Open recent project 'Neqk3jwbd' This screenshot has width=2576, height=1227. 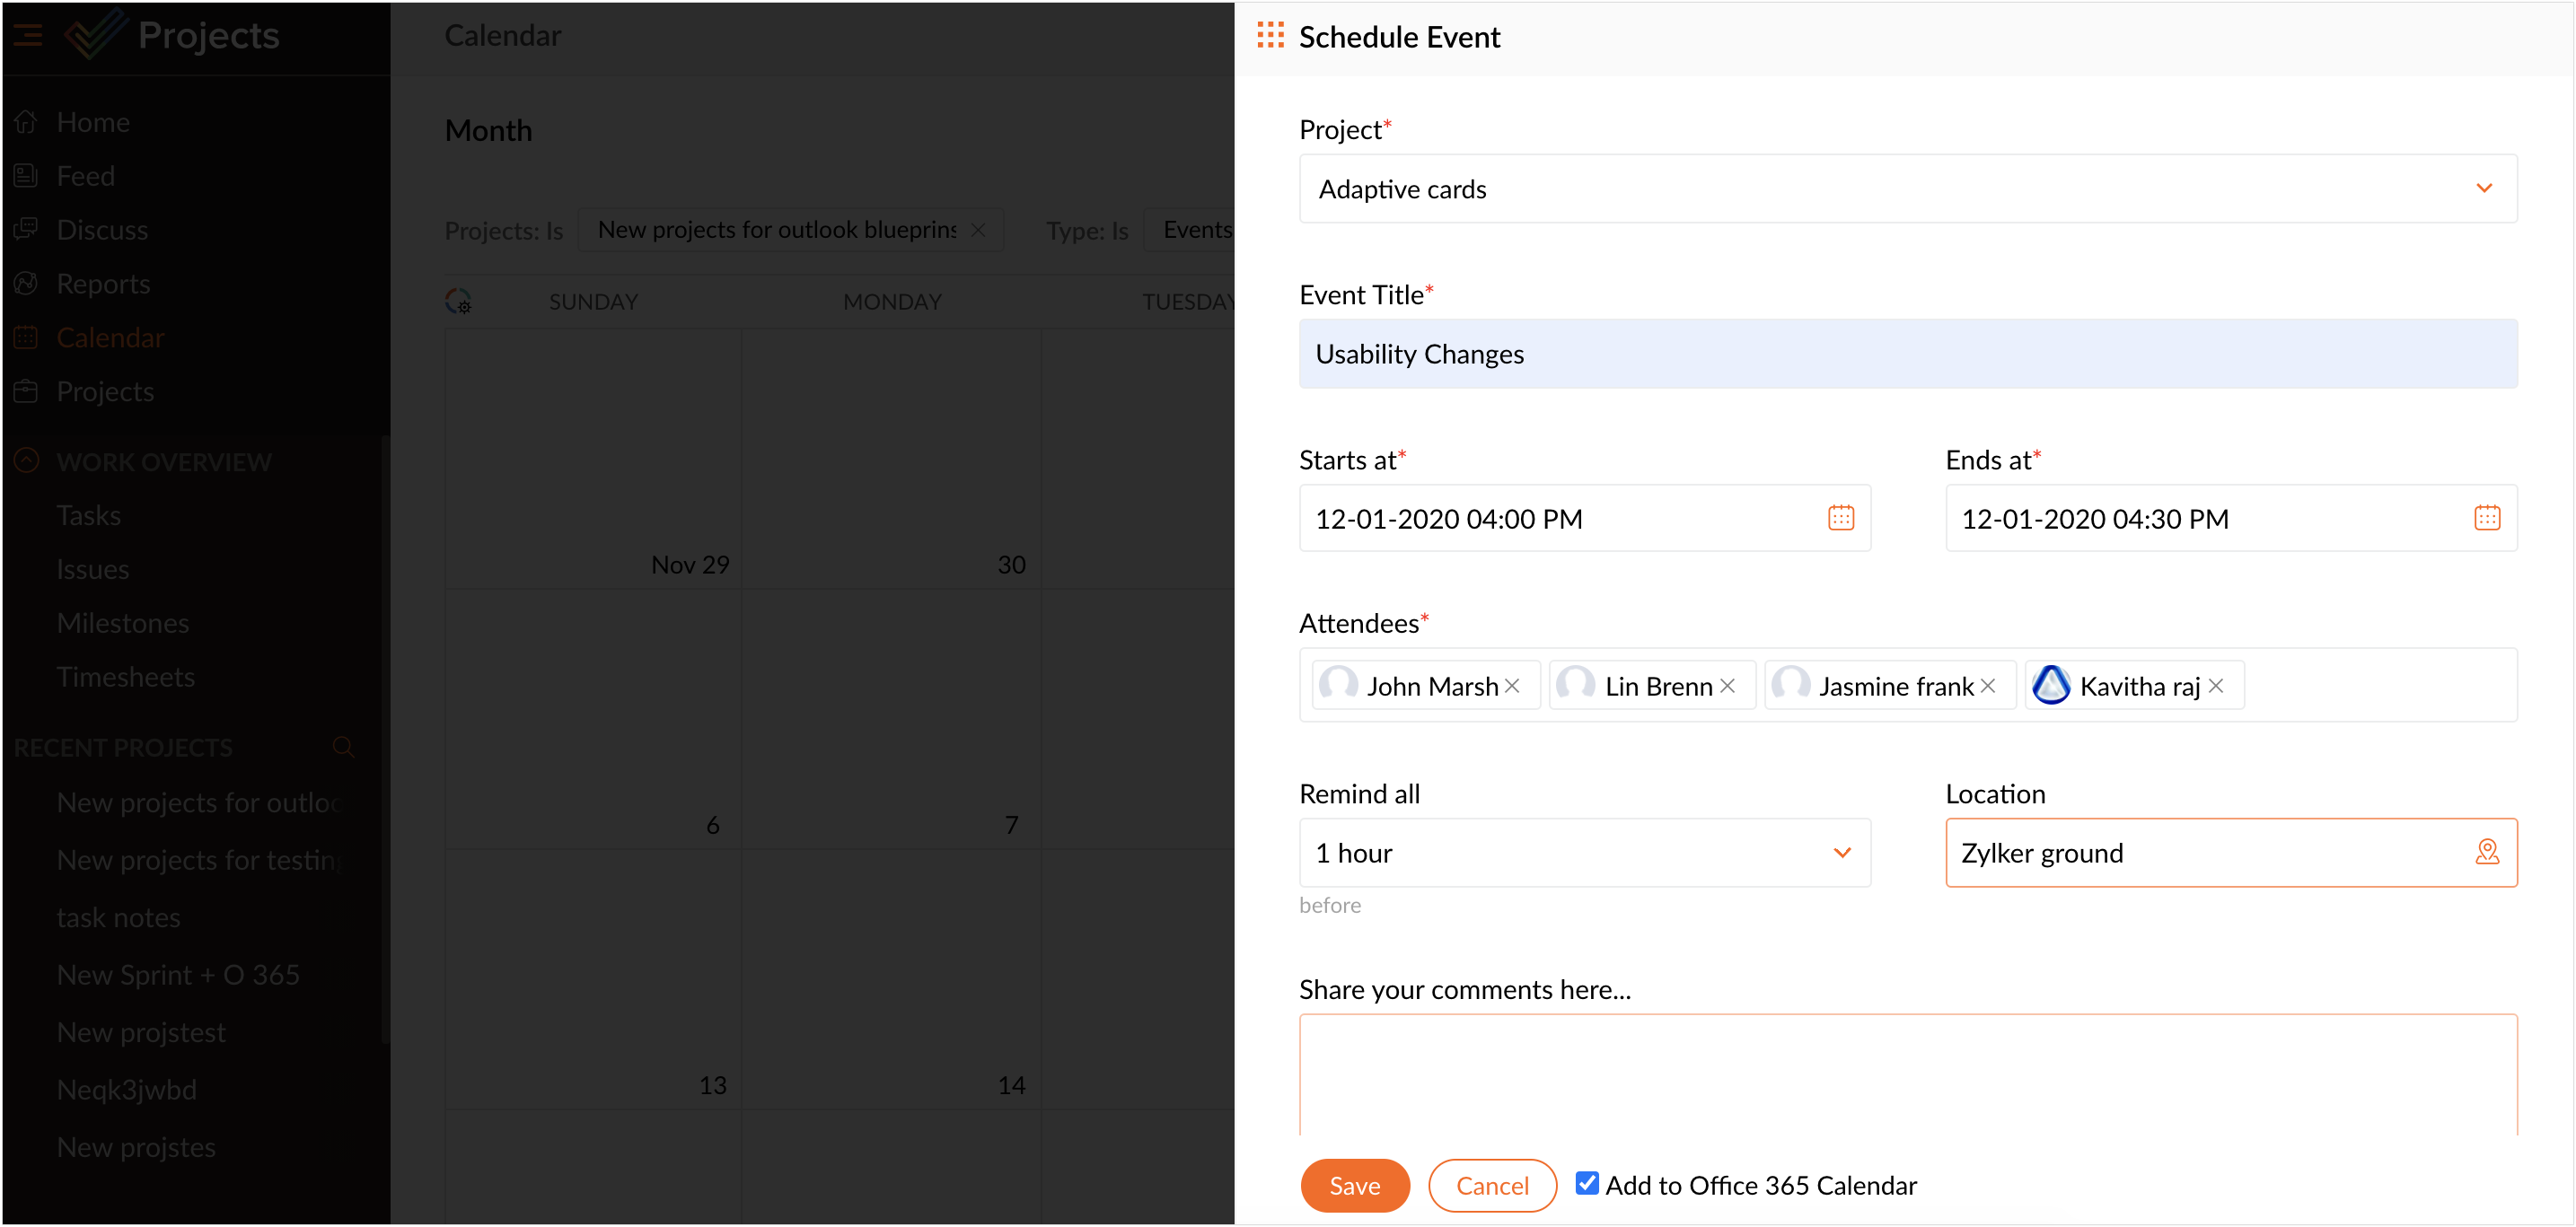[x=126, y=1090]
